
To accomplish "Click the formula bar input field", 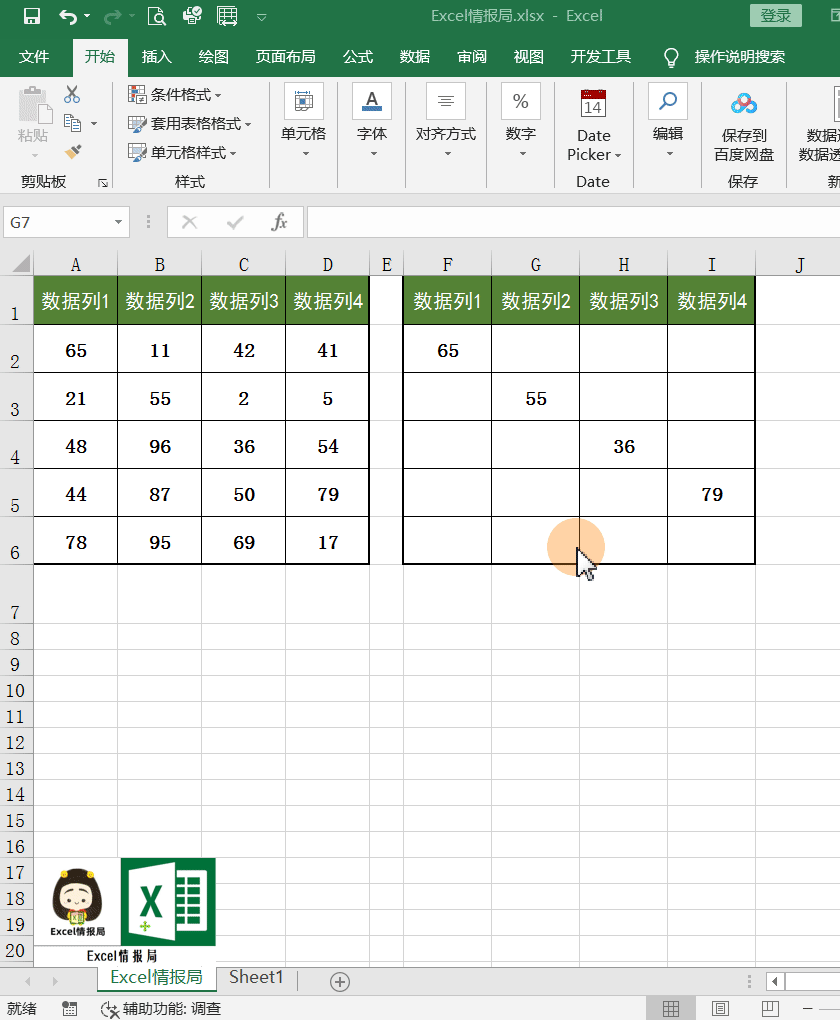I will click(x=573, y=222).
